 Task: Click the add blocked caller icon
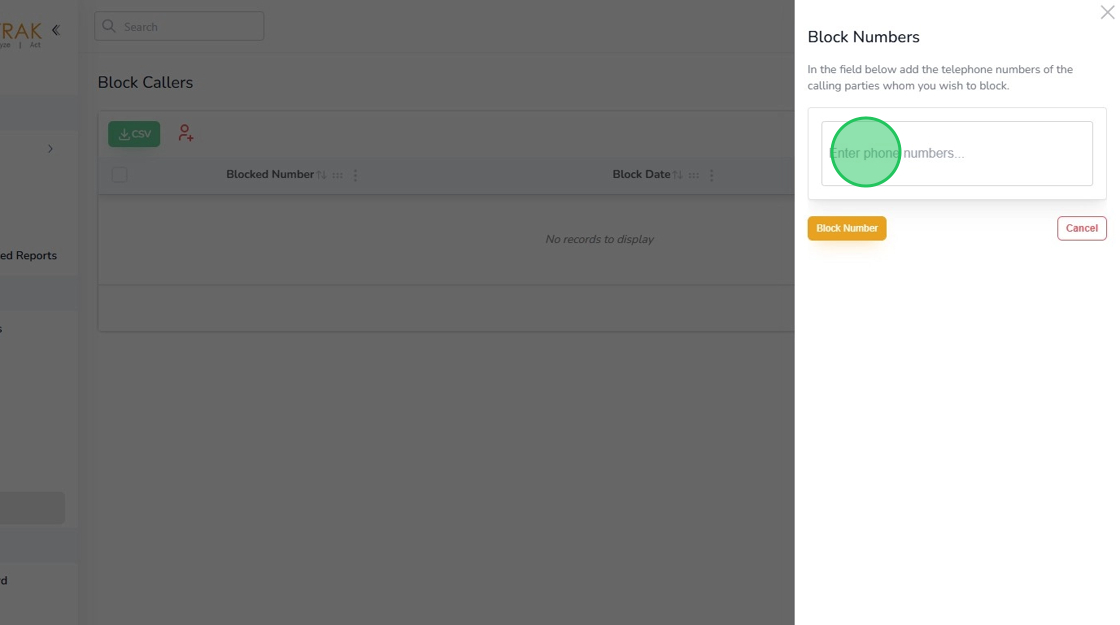click(x=185, y=133)
